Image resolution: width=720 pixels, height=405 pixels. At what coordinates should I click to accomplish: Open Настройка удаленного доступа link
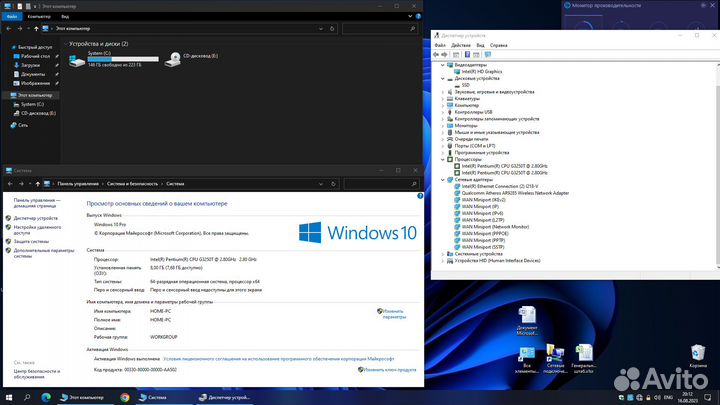tap(37, 230)
